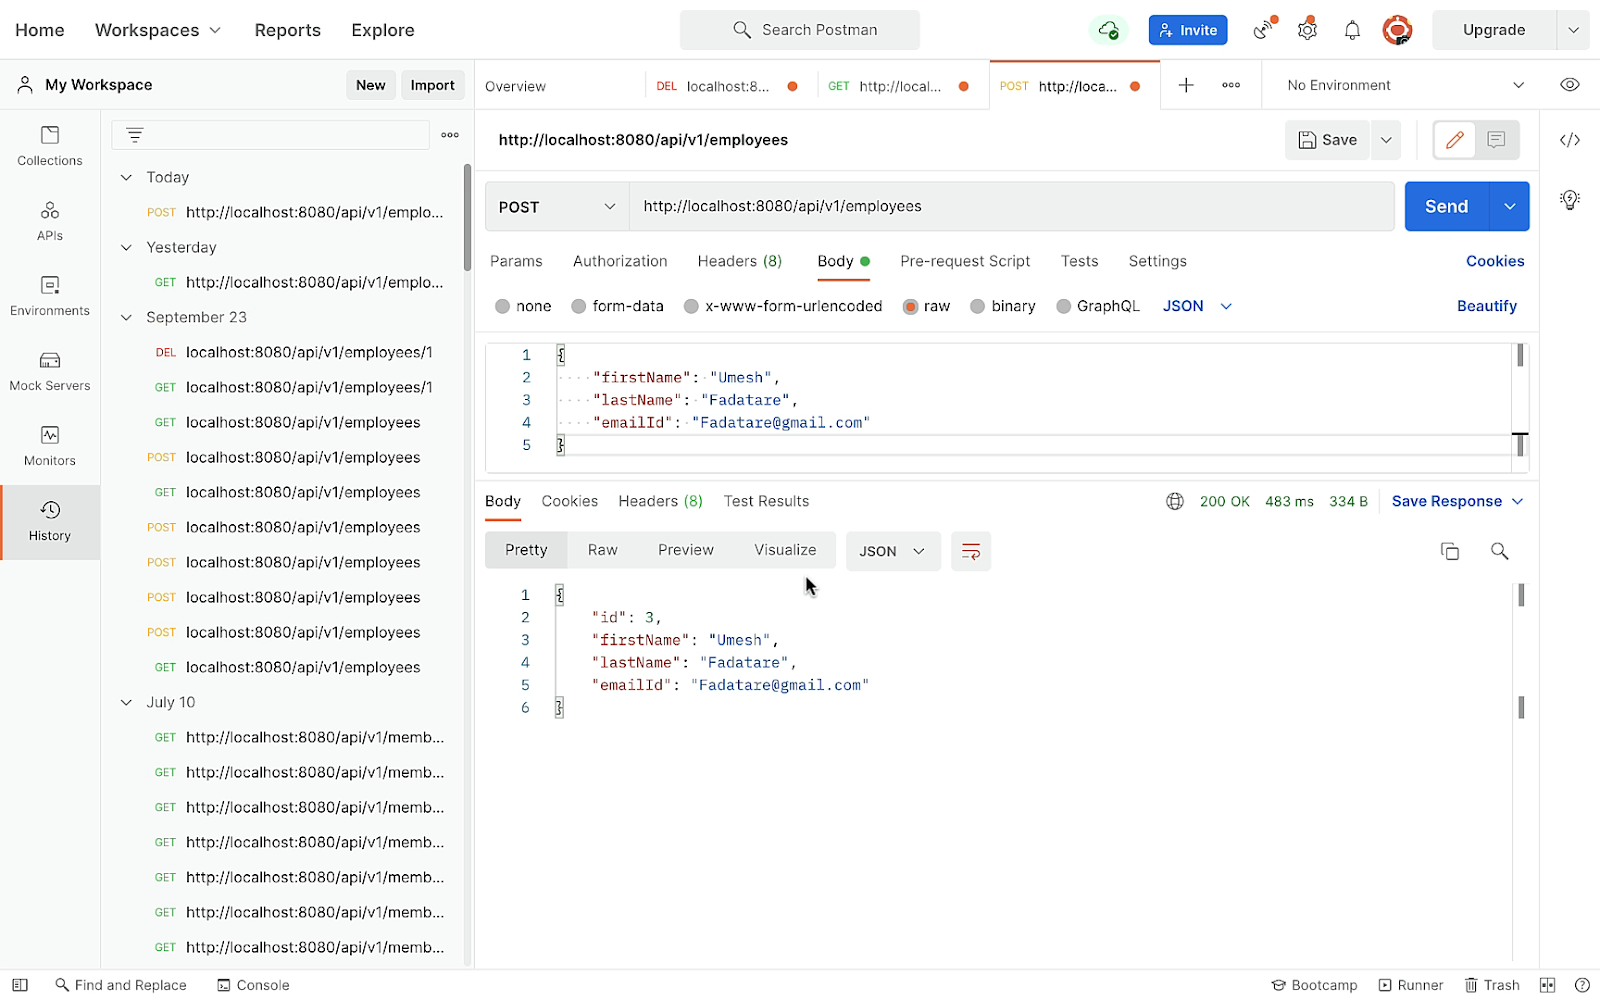The width and height of the screenshot is (1600, 1000).
Task: Switch to the request Headers (8) tab
Action: click(740, 261)
